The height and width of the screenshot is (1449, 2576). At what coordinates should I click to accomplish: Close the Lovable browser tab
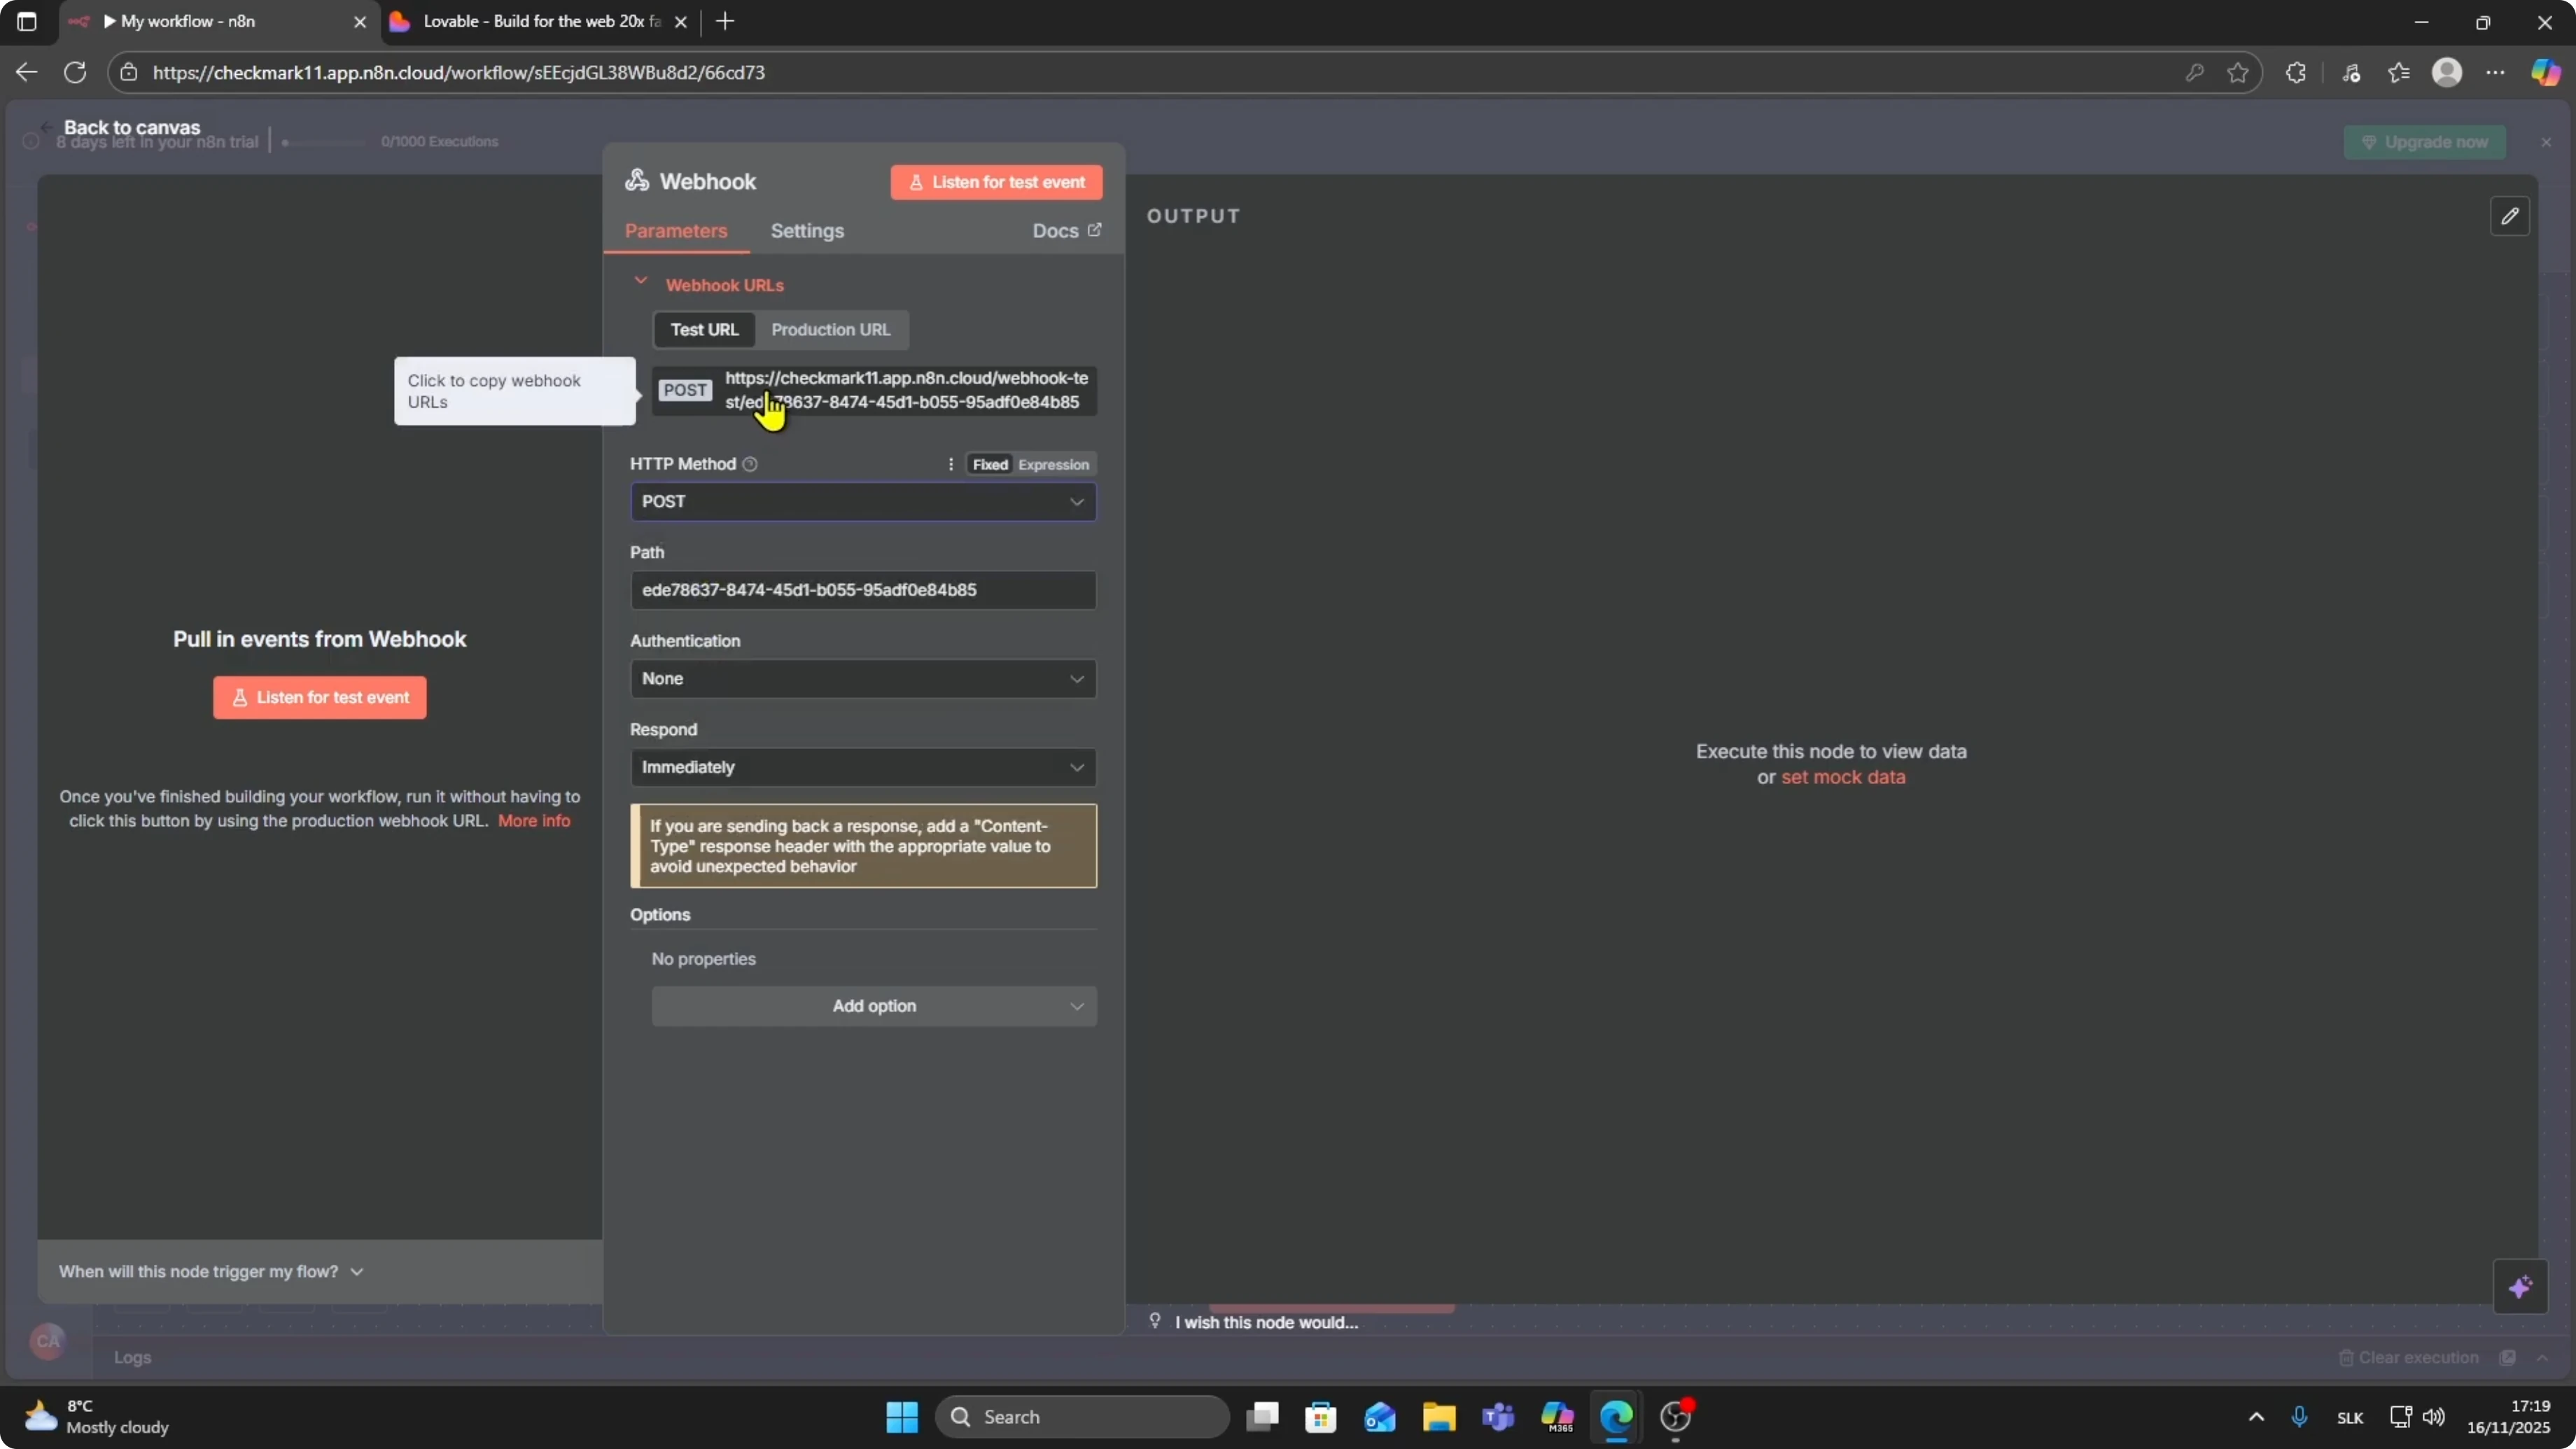[x=681, y=22]
